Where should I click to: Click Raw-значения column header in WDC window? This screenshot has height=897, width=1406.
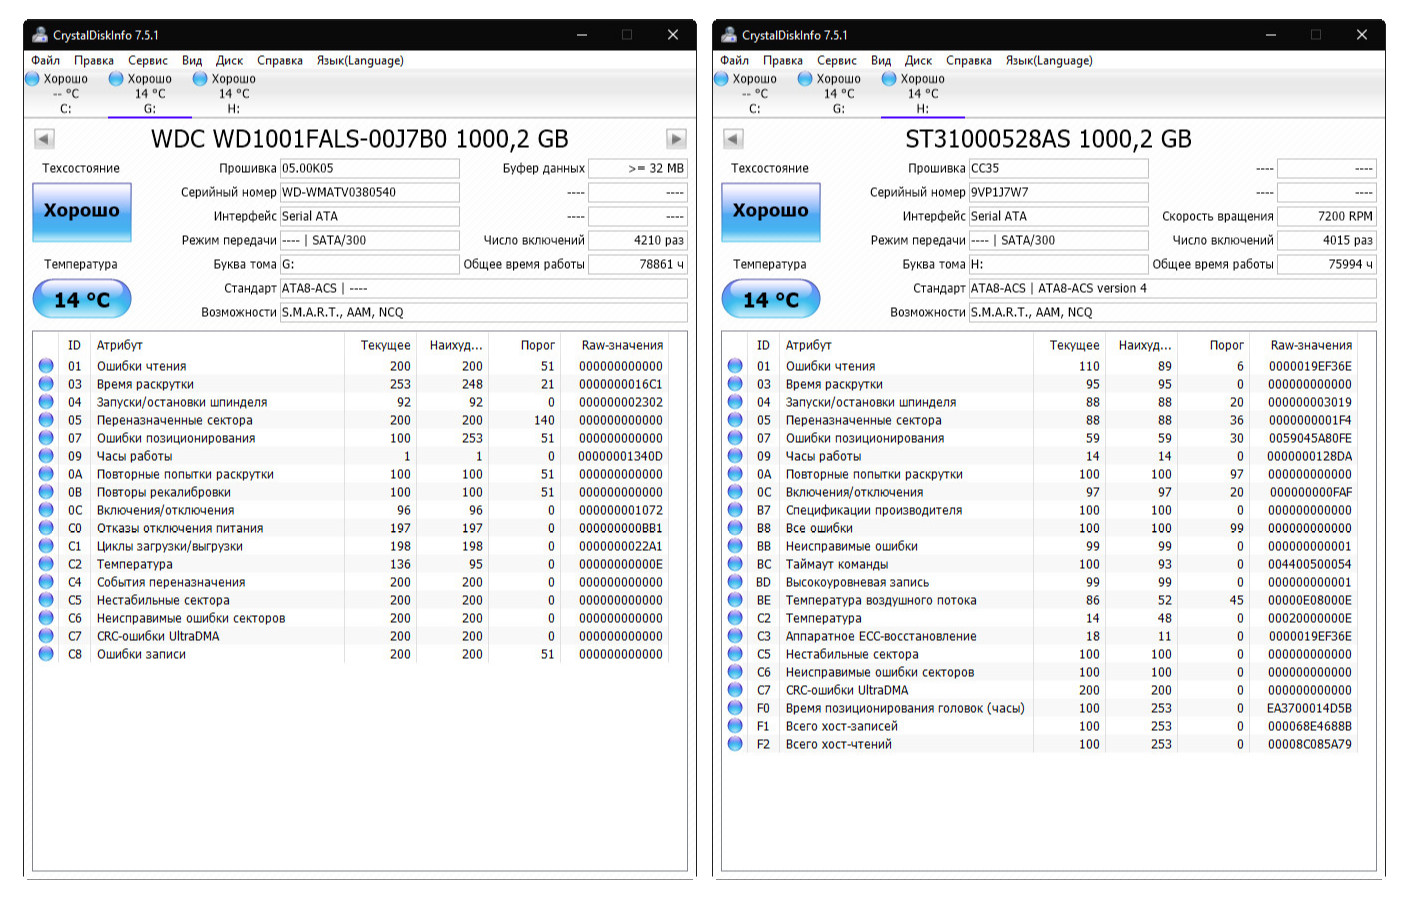pos(621,345)
